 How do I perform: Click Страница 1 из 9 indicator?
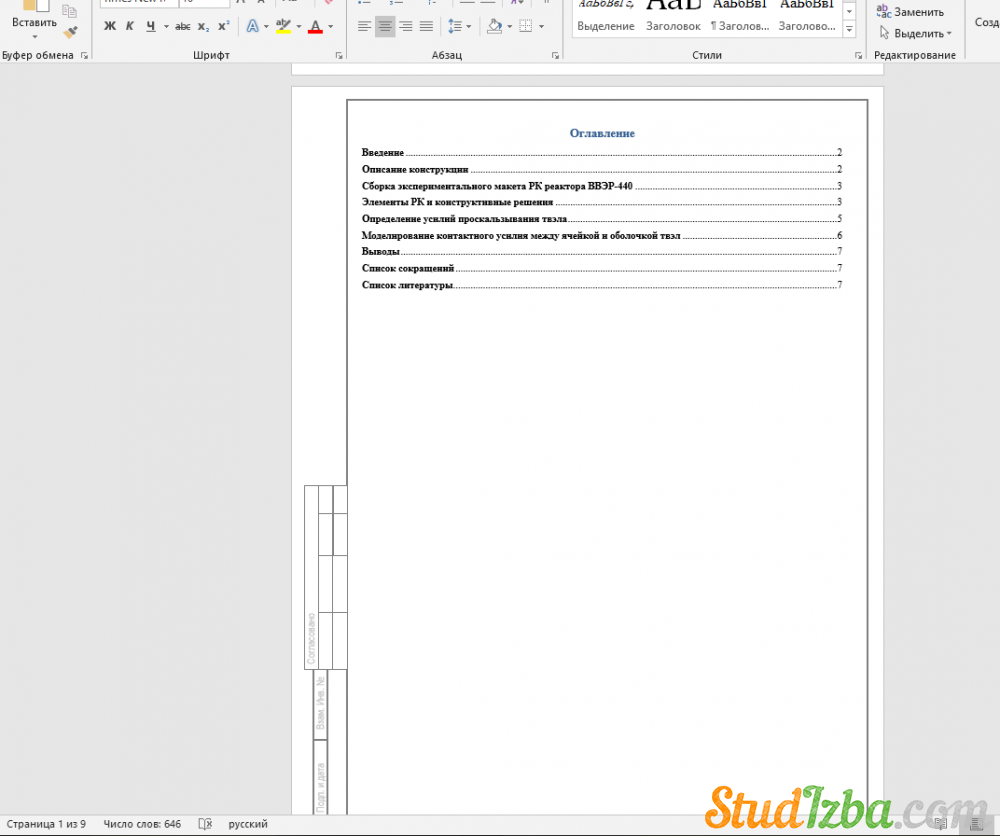46,824
